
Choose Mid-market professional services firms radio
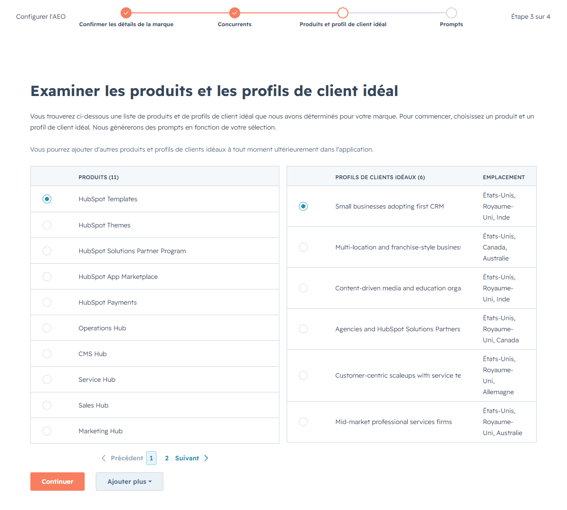click(x=303, y=422)
